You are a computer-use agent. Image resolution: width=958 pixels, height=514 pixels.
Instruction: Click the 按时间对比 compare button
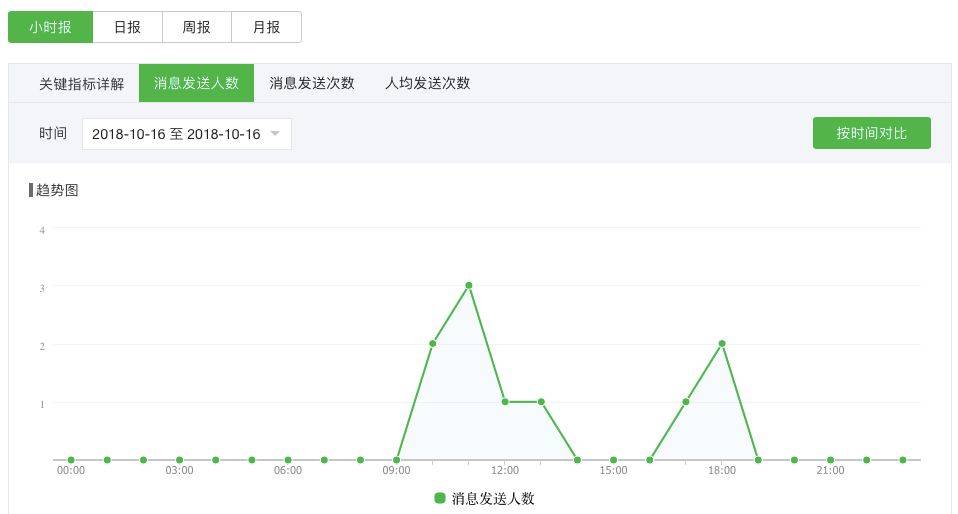point(871,133)
